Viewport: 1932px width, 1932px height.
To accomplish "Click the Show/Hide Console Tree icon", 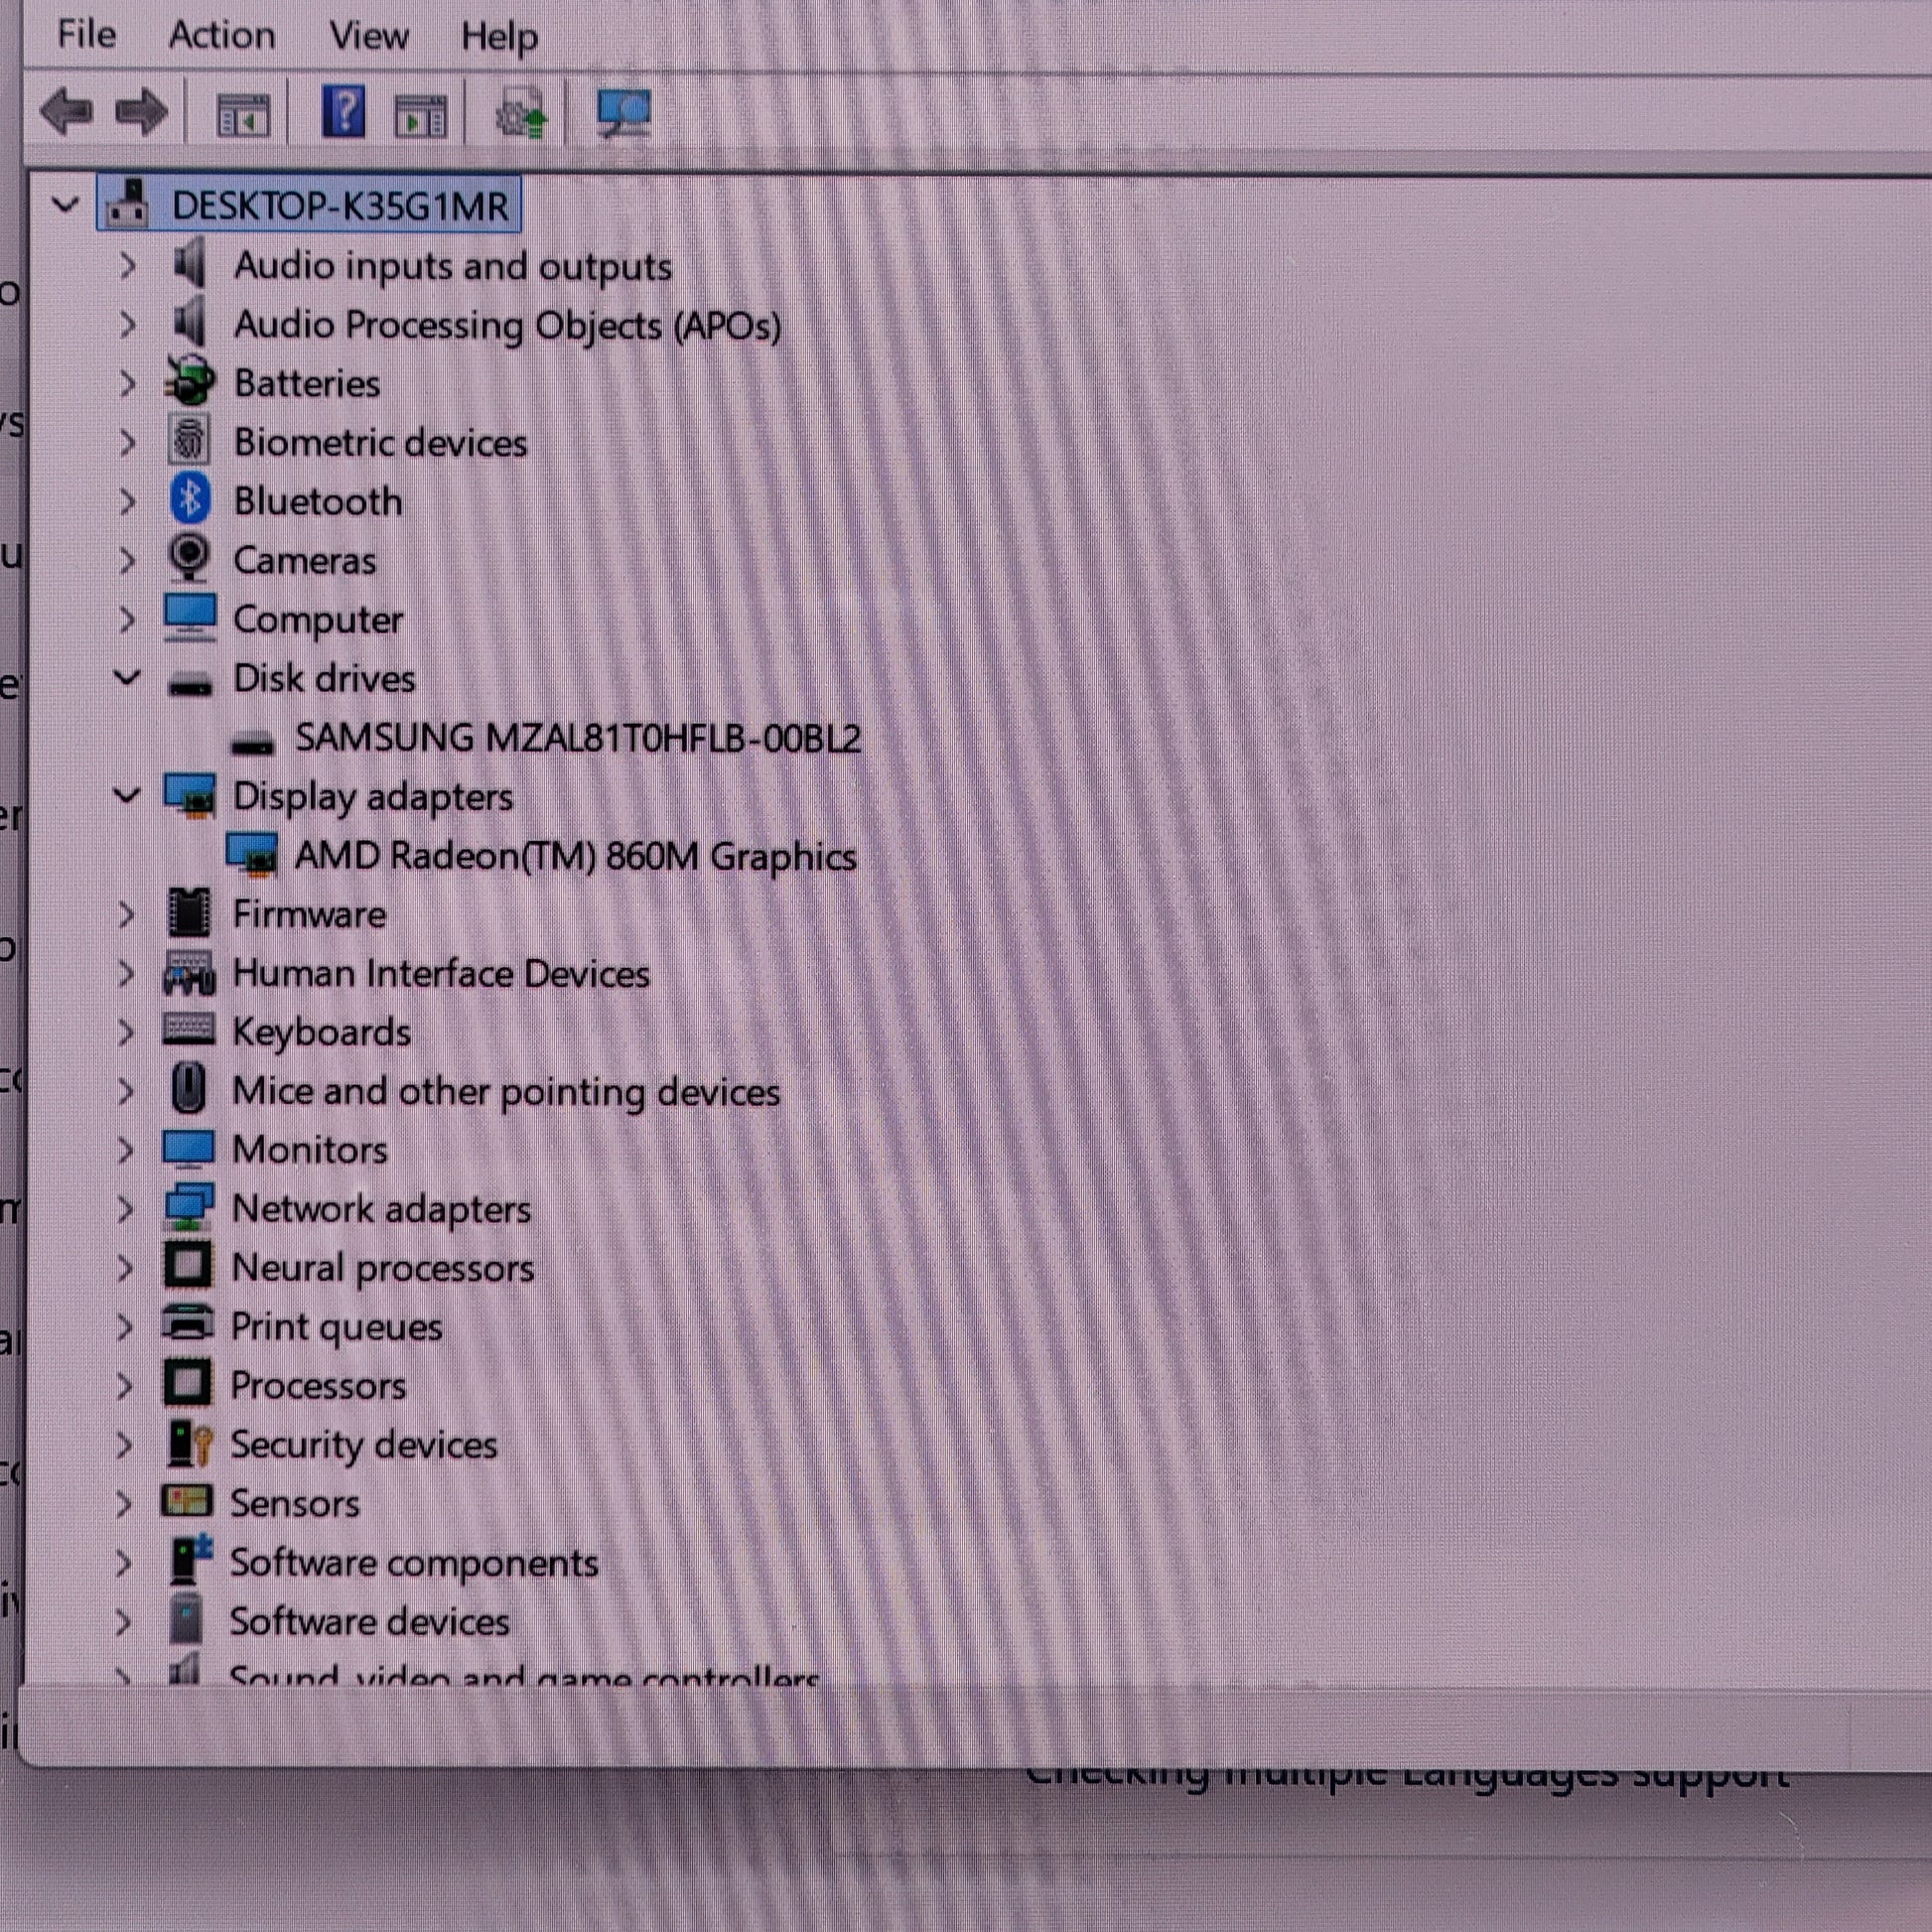I will point(243,115).
